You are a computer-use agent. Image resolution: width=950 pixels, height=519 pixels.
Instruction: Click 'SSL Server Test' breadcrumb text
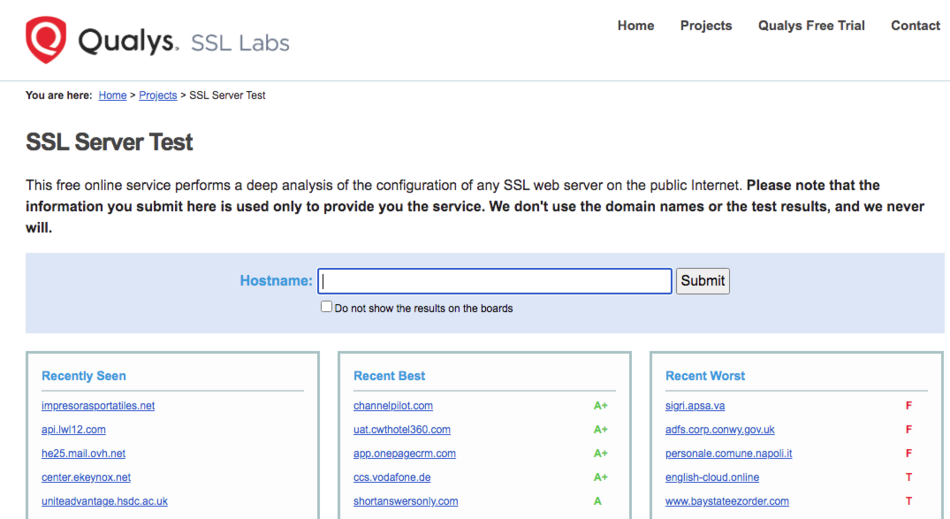pyautogui.click(x=227, y=95)
